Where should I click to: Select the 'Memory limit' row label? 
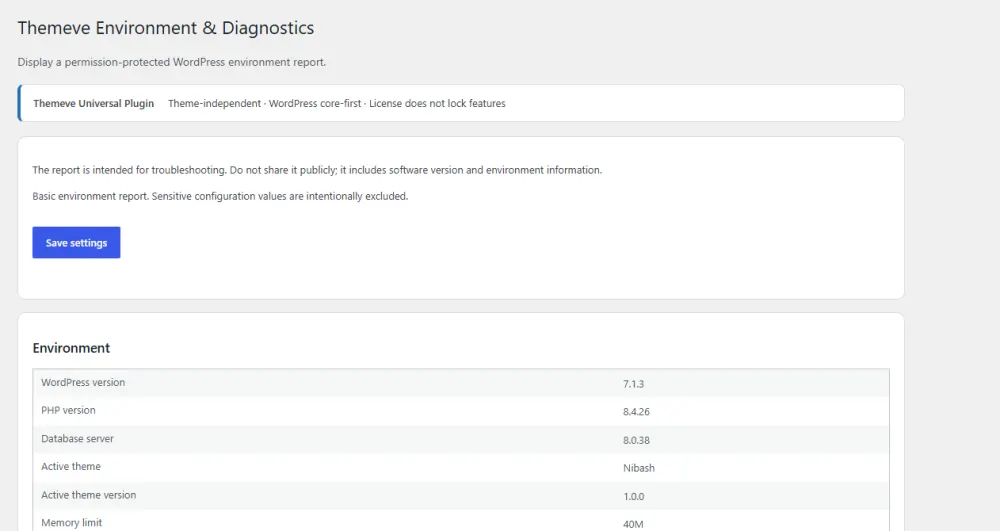click(71, 523)
